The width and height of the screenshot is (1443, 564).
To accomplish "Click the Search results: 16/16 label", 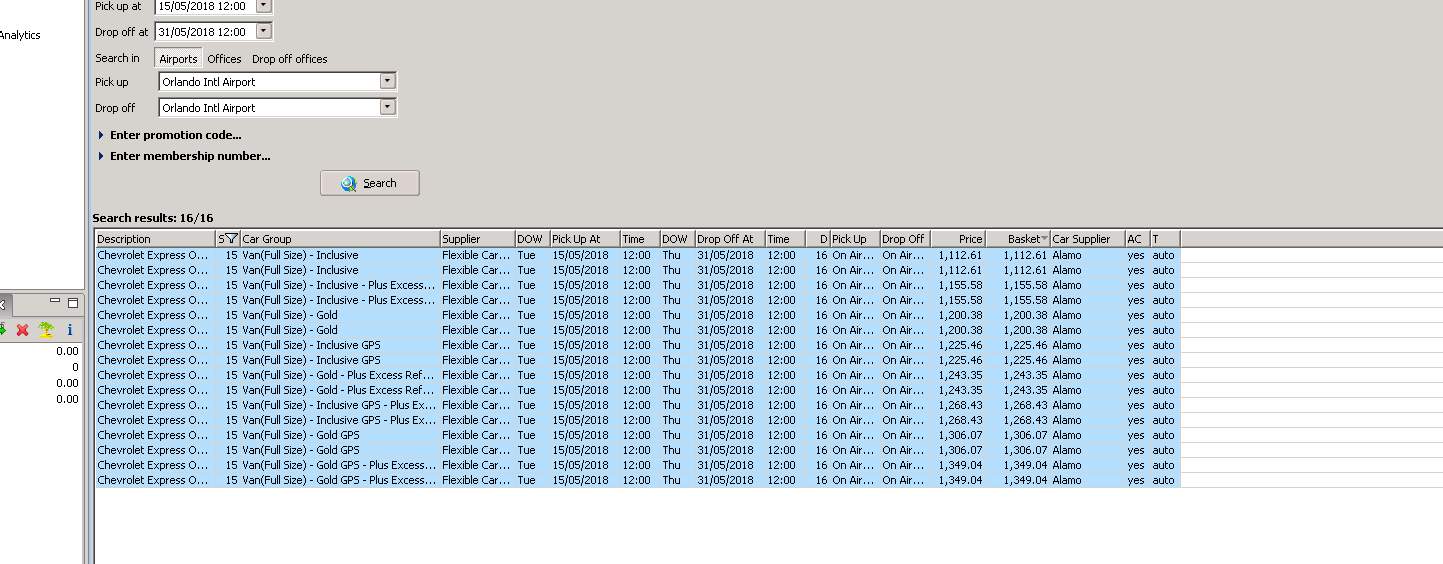I will pyautogui.click(x=152, y=218).
